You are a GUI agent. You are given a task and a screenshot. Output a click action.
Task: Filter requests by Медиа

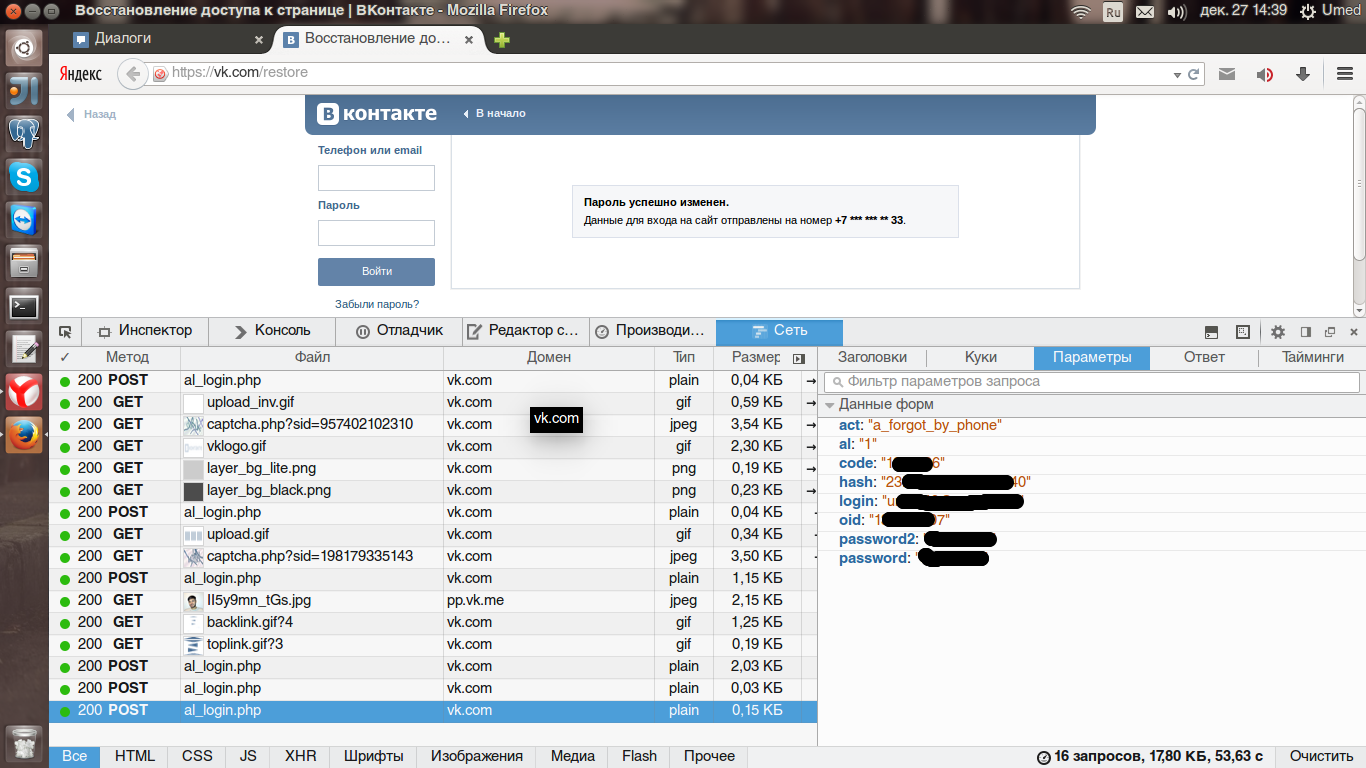coord(573,757)
